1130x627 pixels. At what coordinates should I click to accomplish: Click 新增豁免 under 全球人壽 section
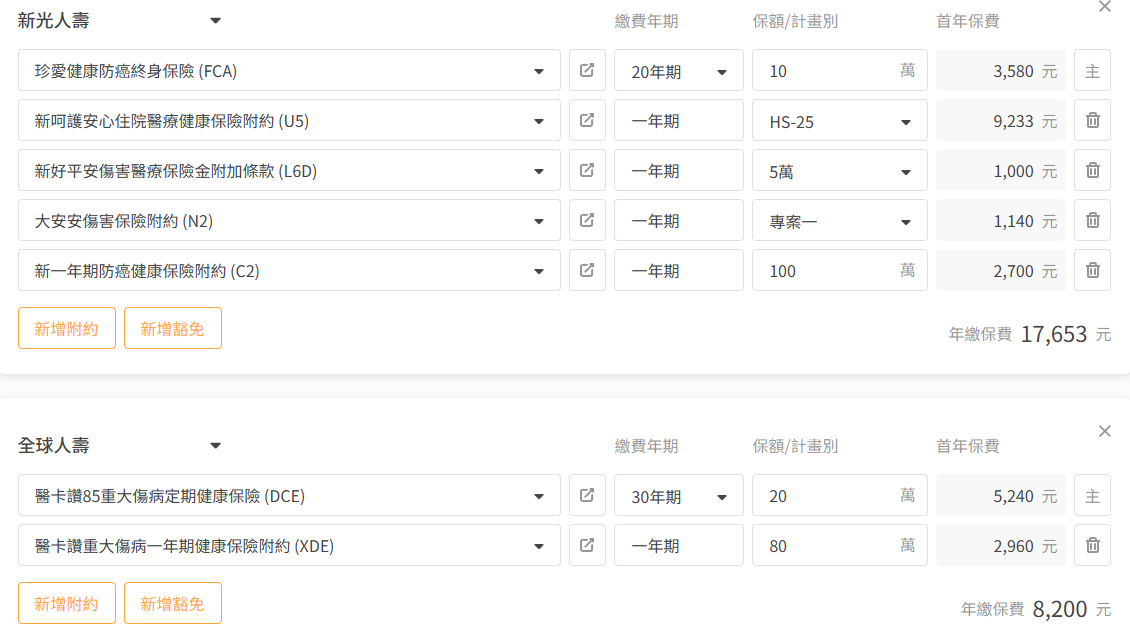click(x=172, y=603)
